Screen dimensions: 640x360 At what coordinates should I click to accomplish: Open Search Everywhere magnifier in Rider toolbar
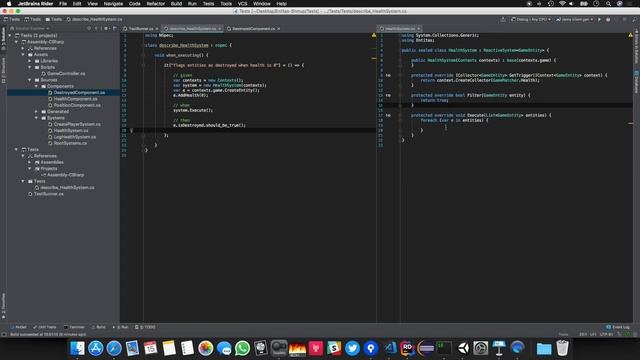click(x=635, y=19)
